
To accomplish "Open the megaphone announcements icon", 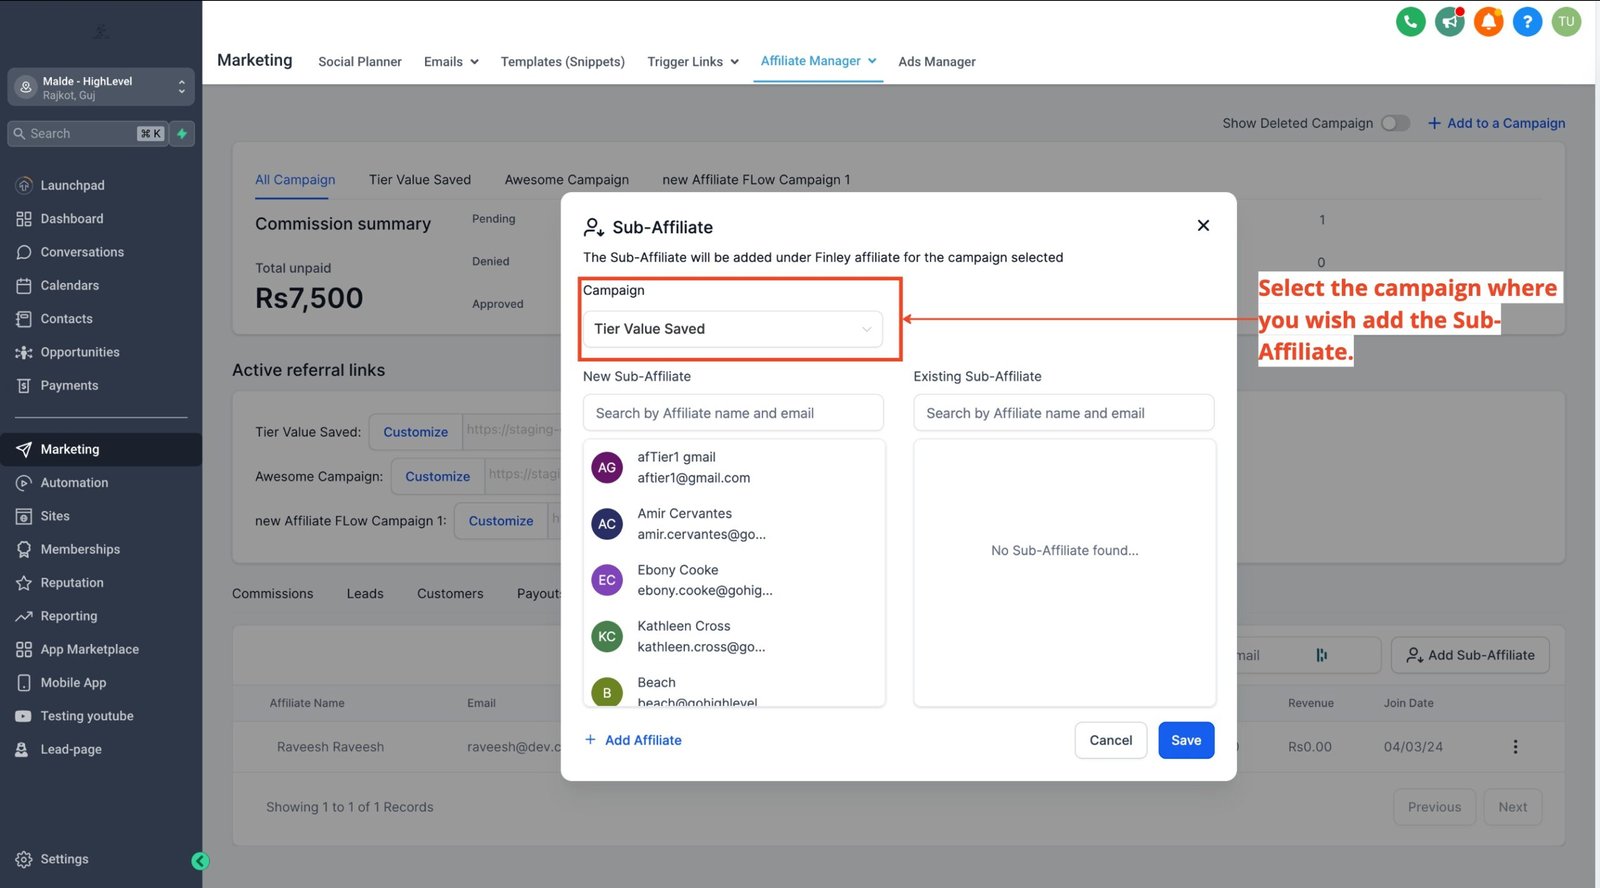I will click(1449, 21).
